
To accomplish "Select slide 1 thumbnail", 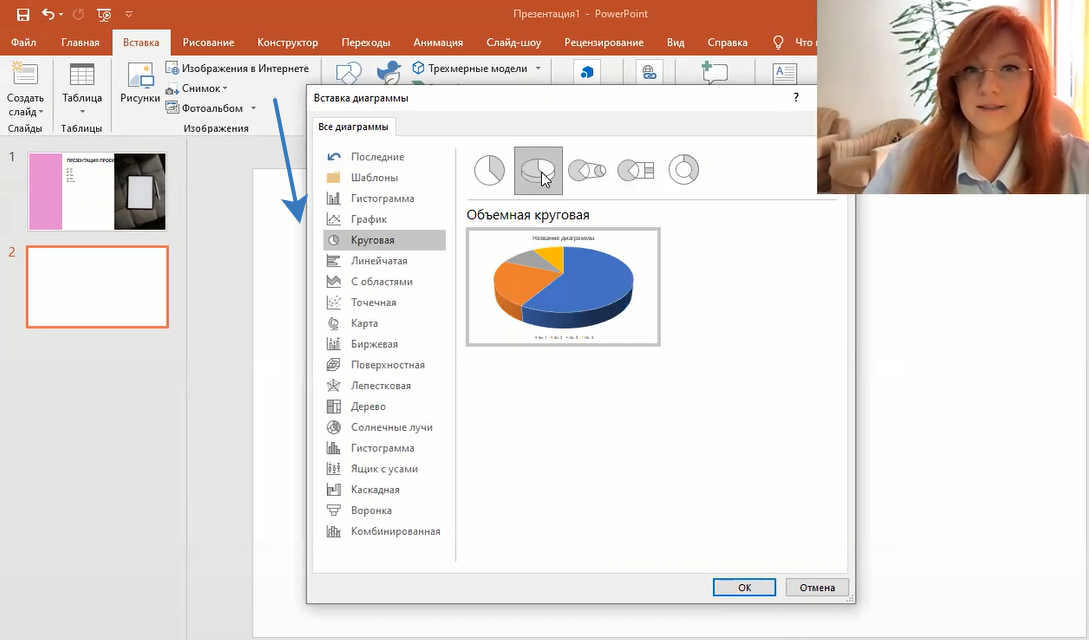I will 97,191.
